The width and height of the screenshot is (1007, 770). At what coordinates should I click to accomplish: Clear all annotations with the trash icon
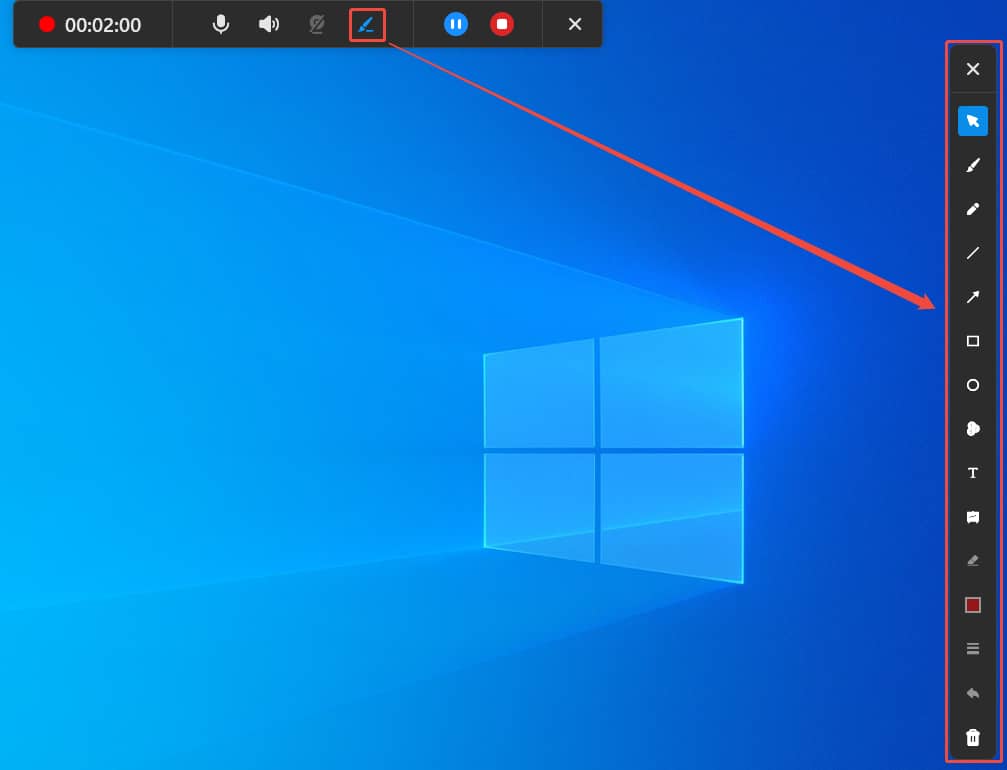coord(972,737)
